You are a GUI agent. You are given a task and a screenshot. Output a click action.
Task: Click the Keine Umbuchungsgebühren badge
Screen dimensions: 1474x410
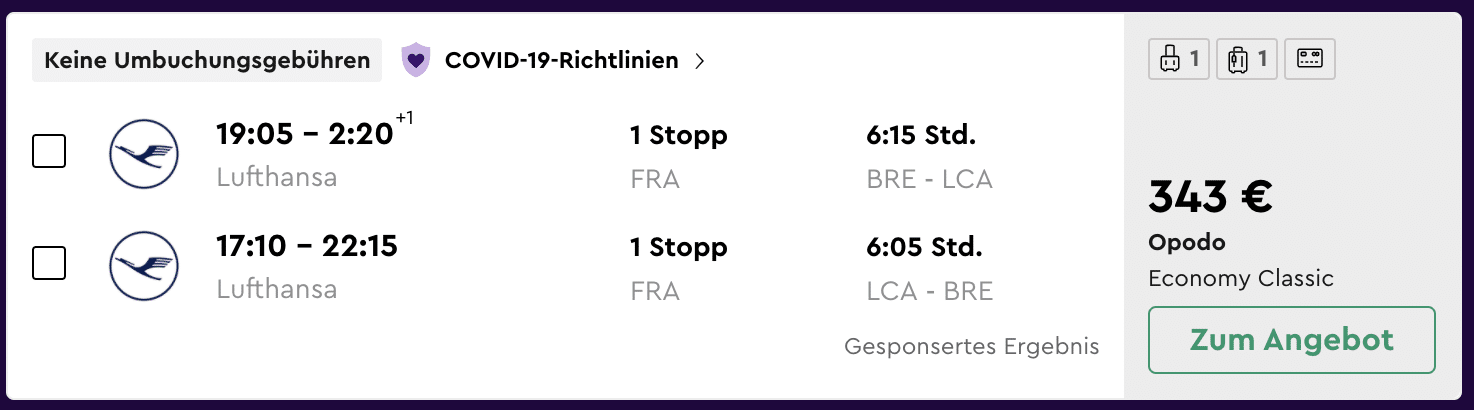pyautogui.click(x=207, y=60)
